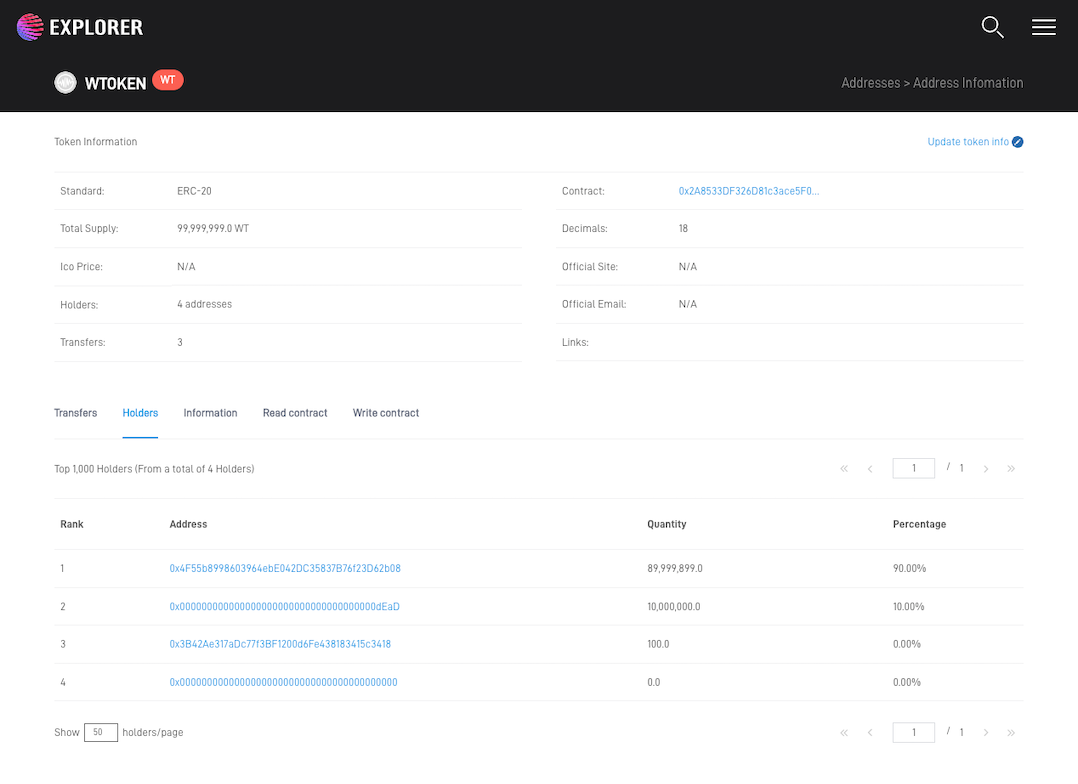Switch to the Transfers tab
The image size is (1078, 784).
coord(76,413)
